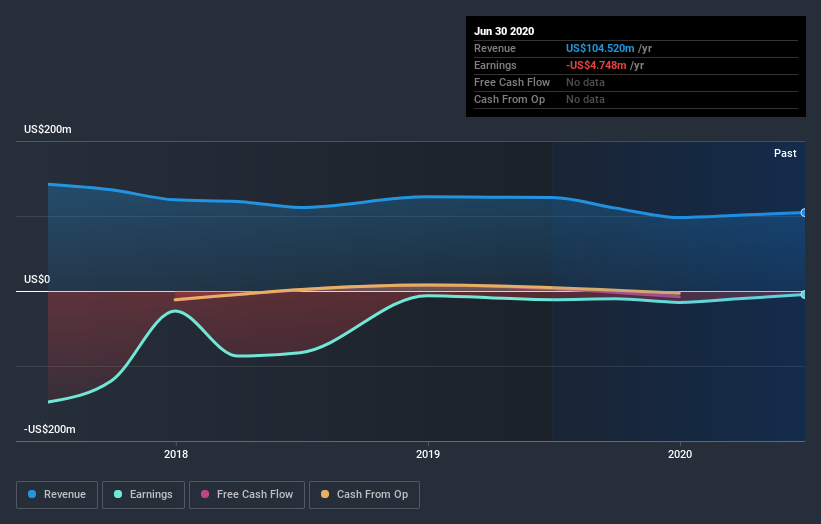Click No data in Cash From Op row
The image size is (821, 524).
coord(585,99)
